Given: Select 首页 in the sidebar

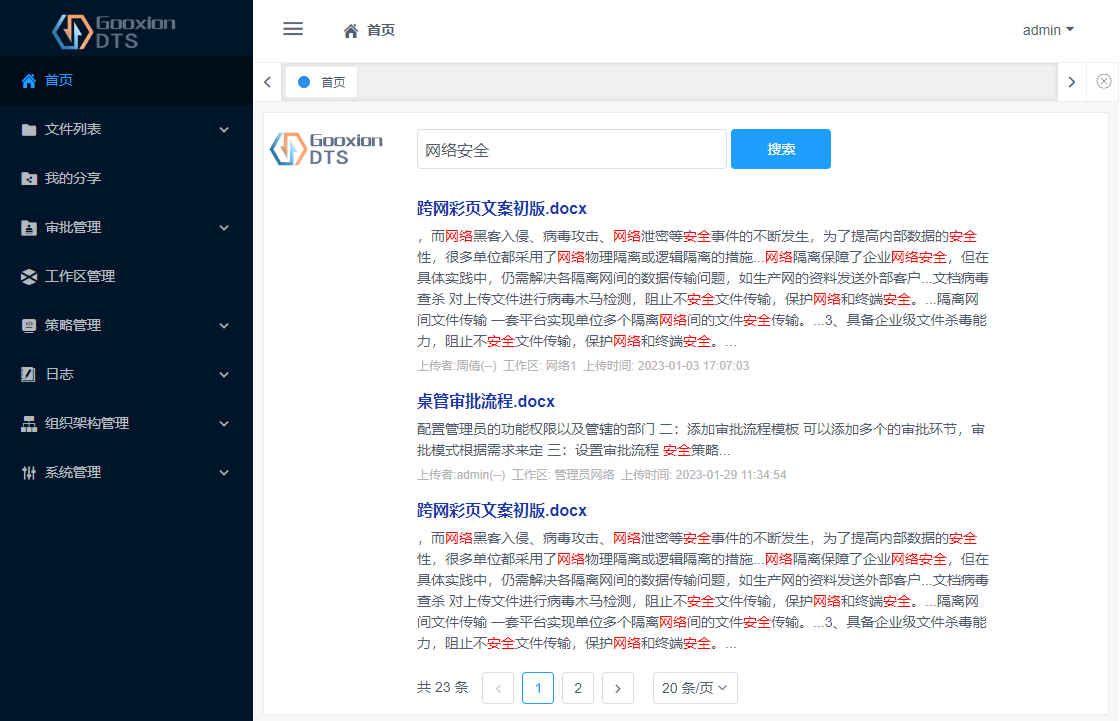Looking at the screenshot, I should coord(59,81).
